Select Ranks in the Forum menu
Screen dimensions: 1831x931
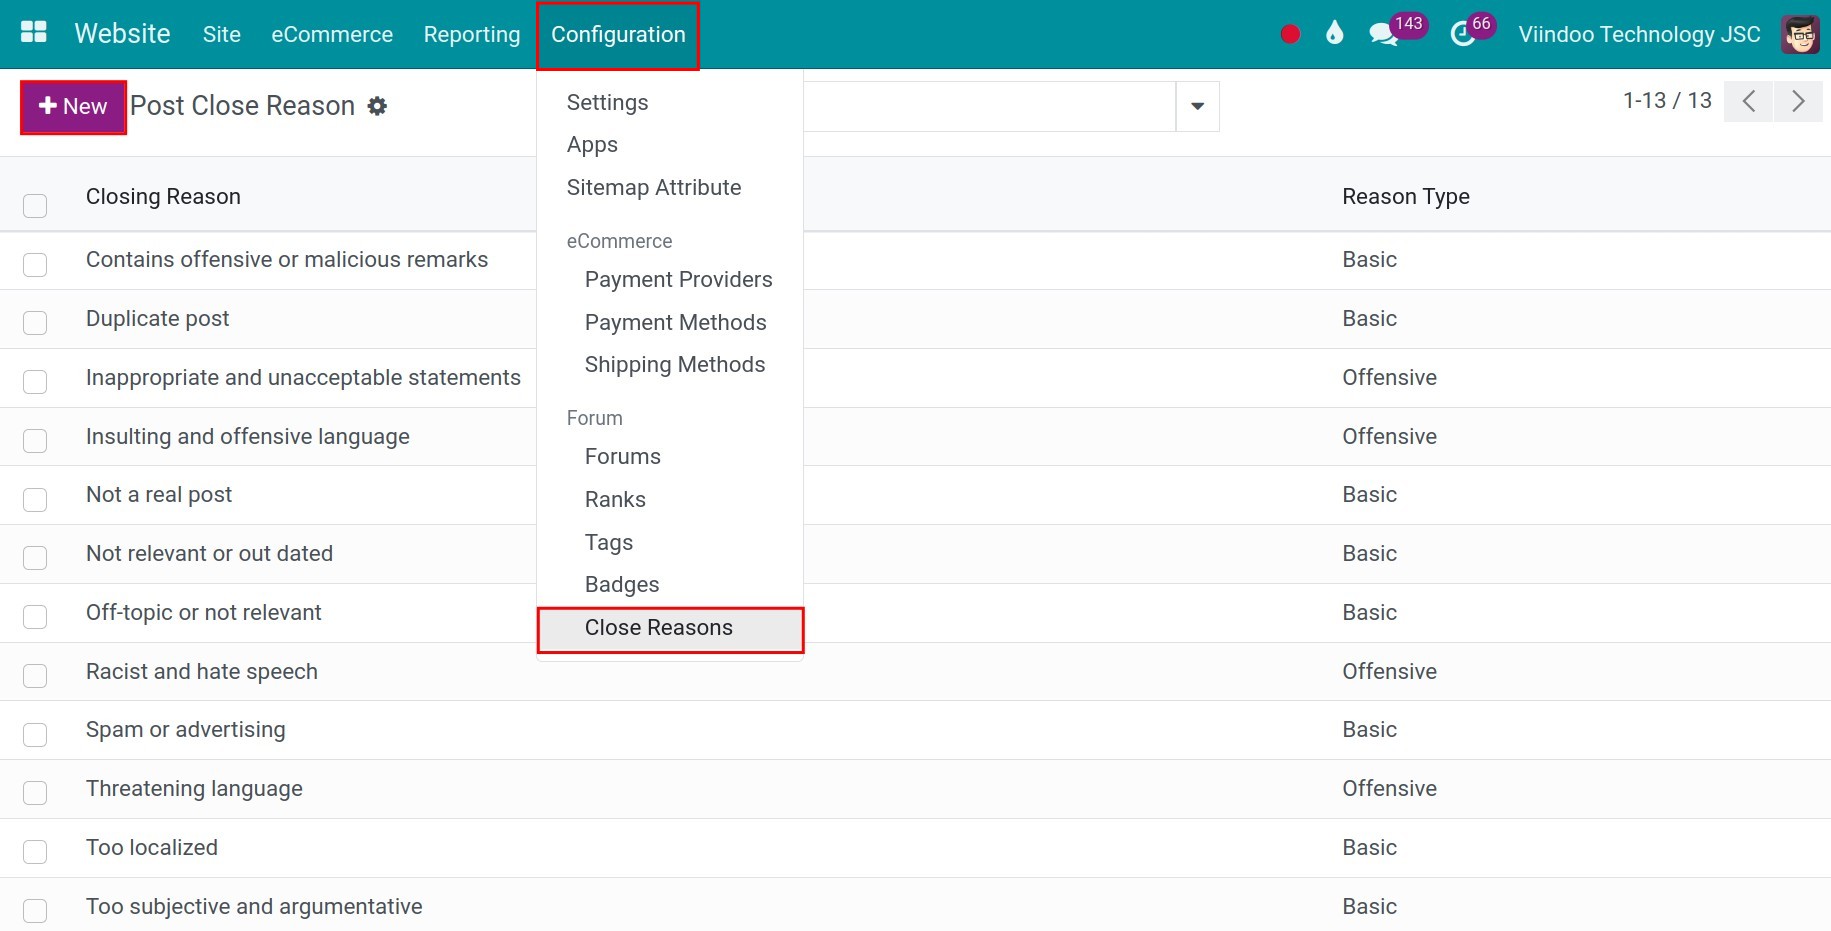[x=615, y=500]
